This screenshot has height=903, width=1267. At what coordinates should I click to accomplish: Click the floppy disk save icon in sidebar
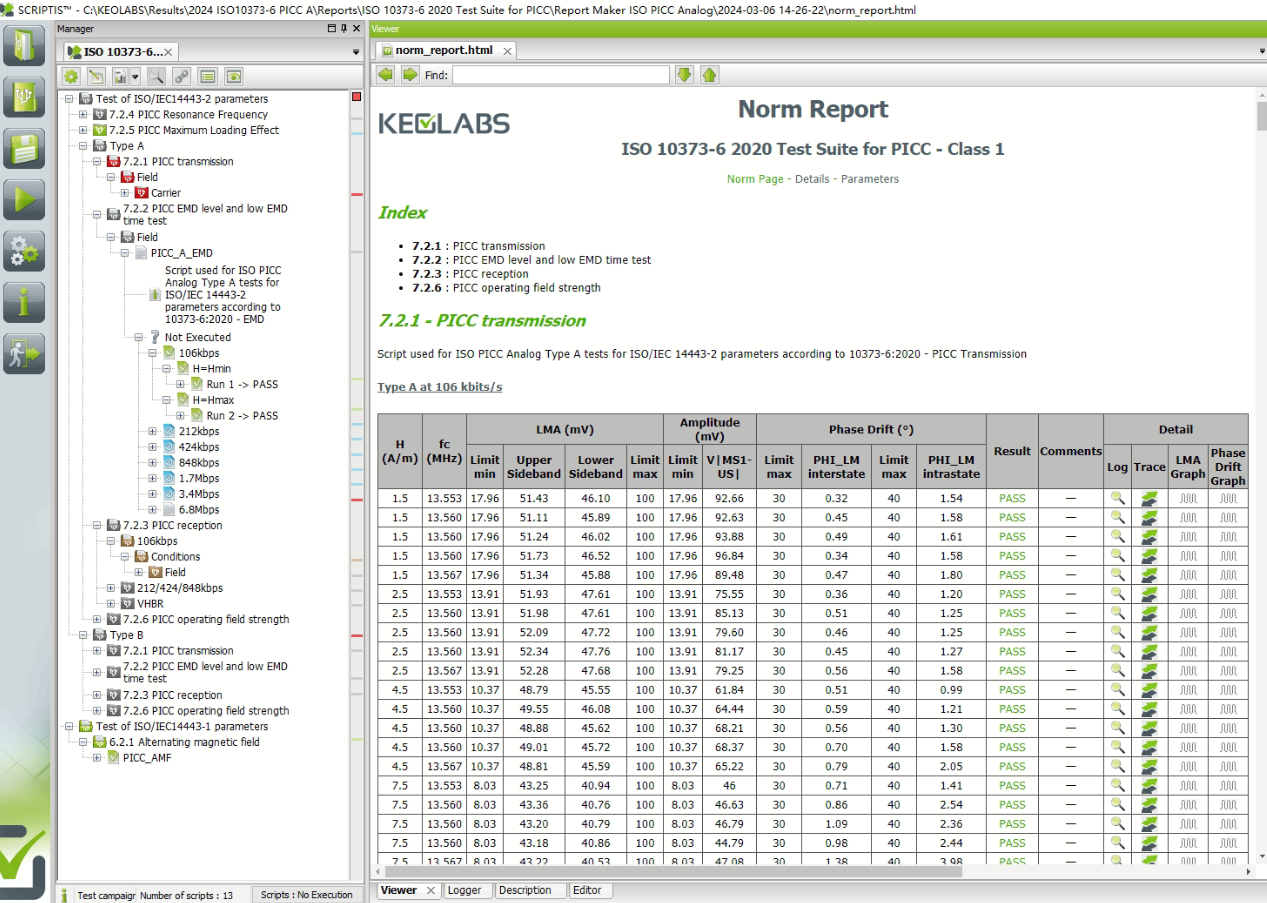24,149
